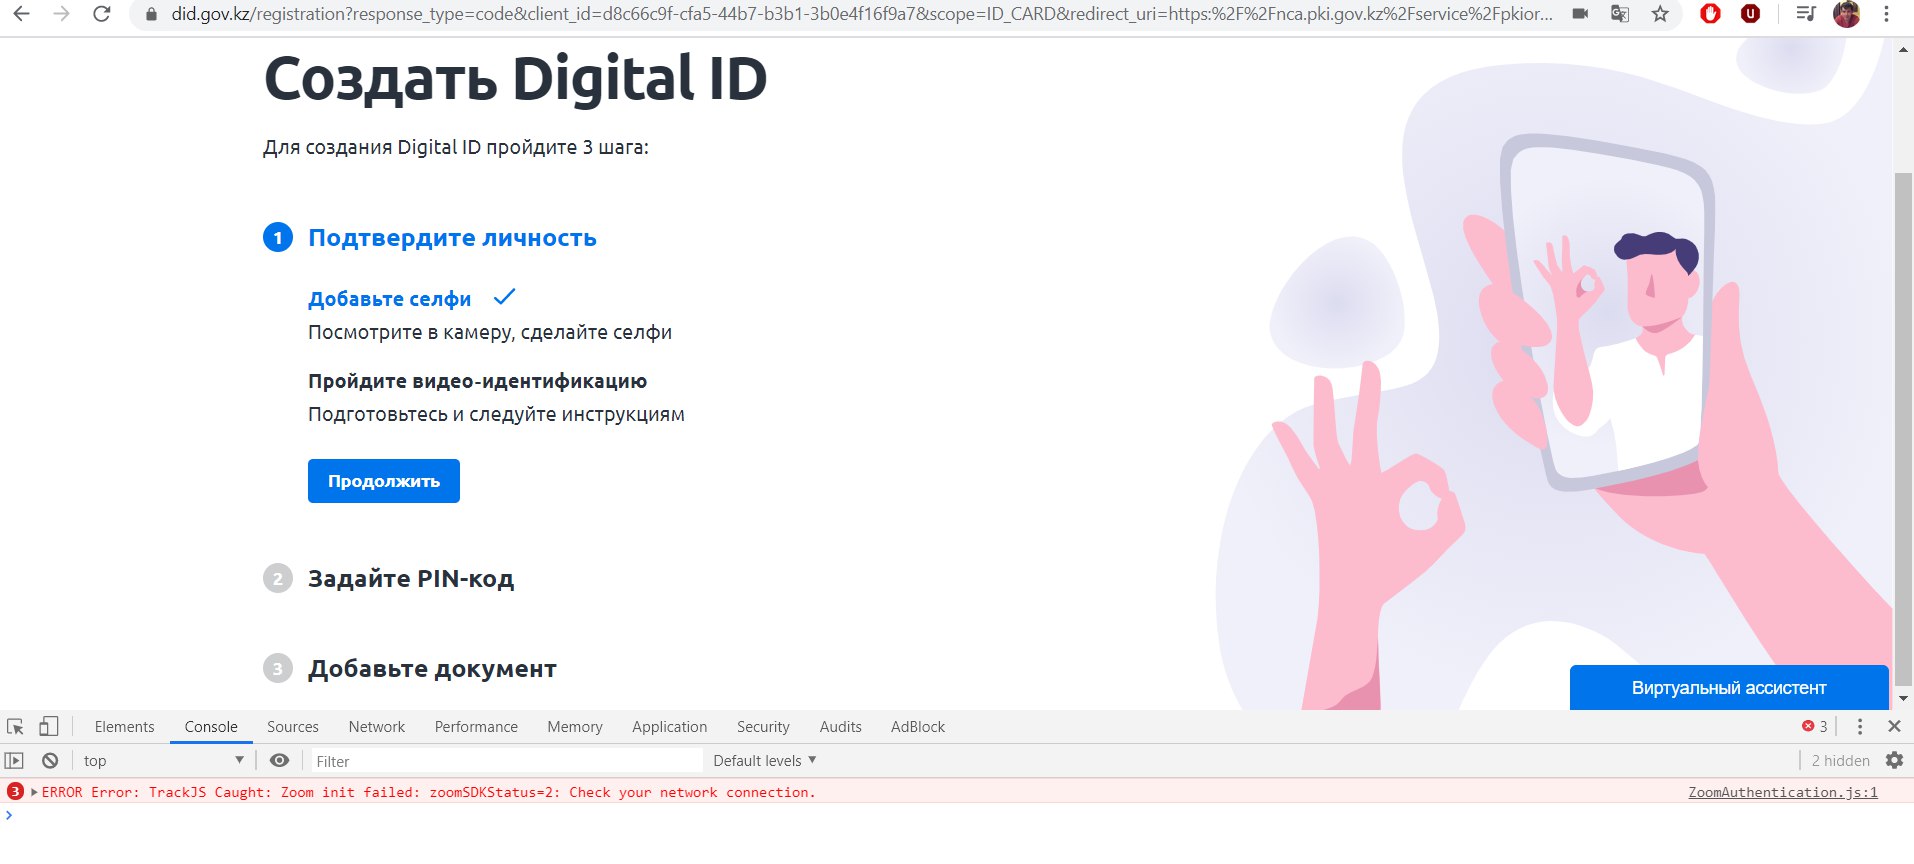The image size is (1914, 864).
Task: Click the 2 hidden messages label
Action: (x=1840, y=761)
